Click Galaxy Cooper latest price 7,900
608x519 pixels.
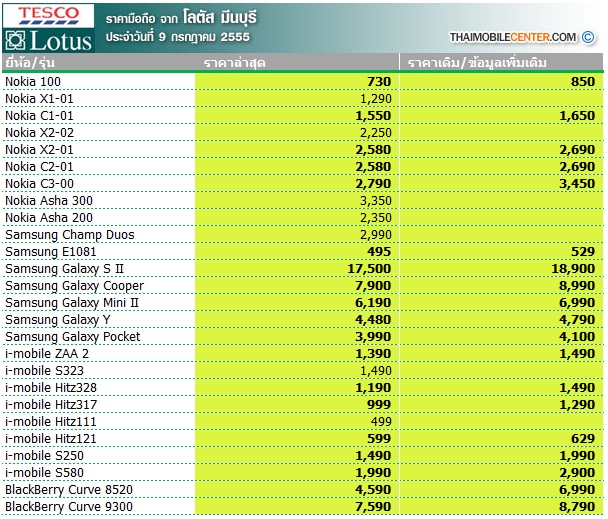(373, 286)
